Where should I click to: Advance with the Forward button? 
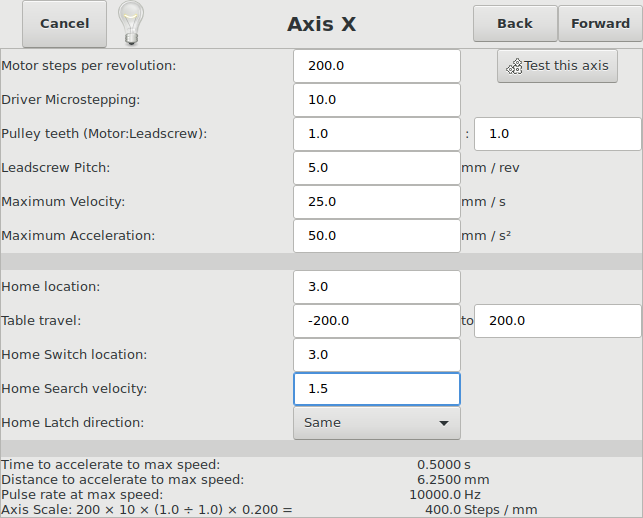[x=600, y=23]
